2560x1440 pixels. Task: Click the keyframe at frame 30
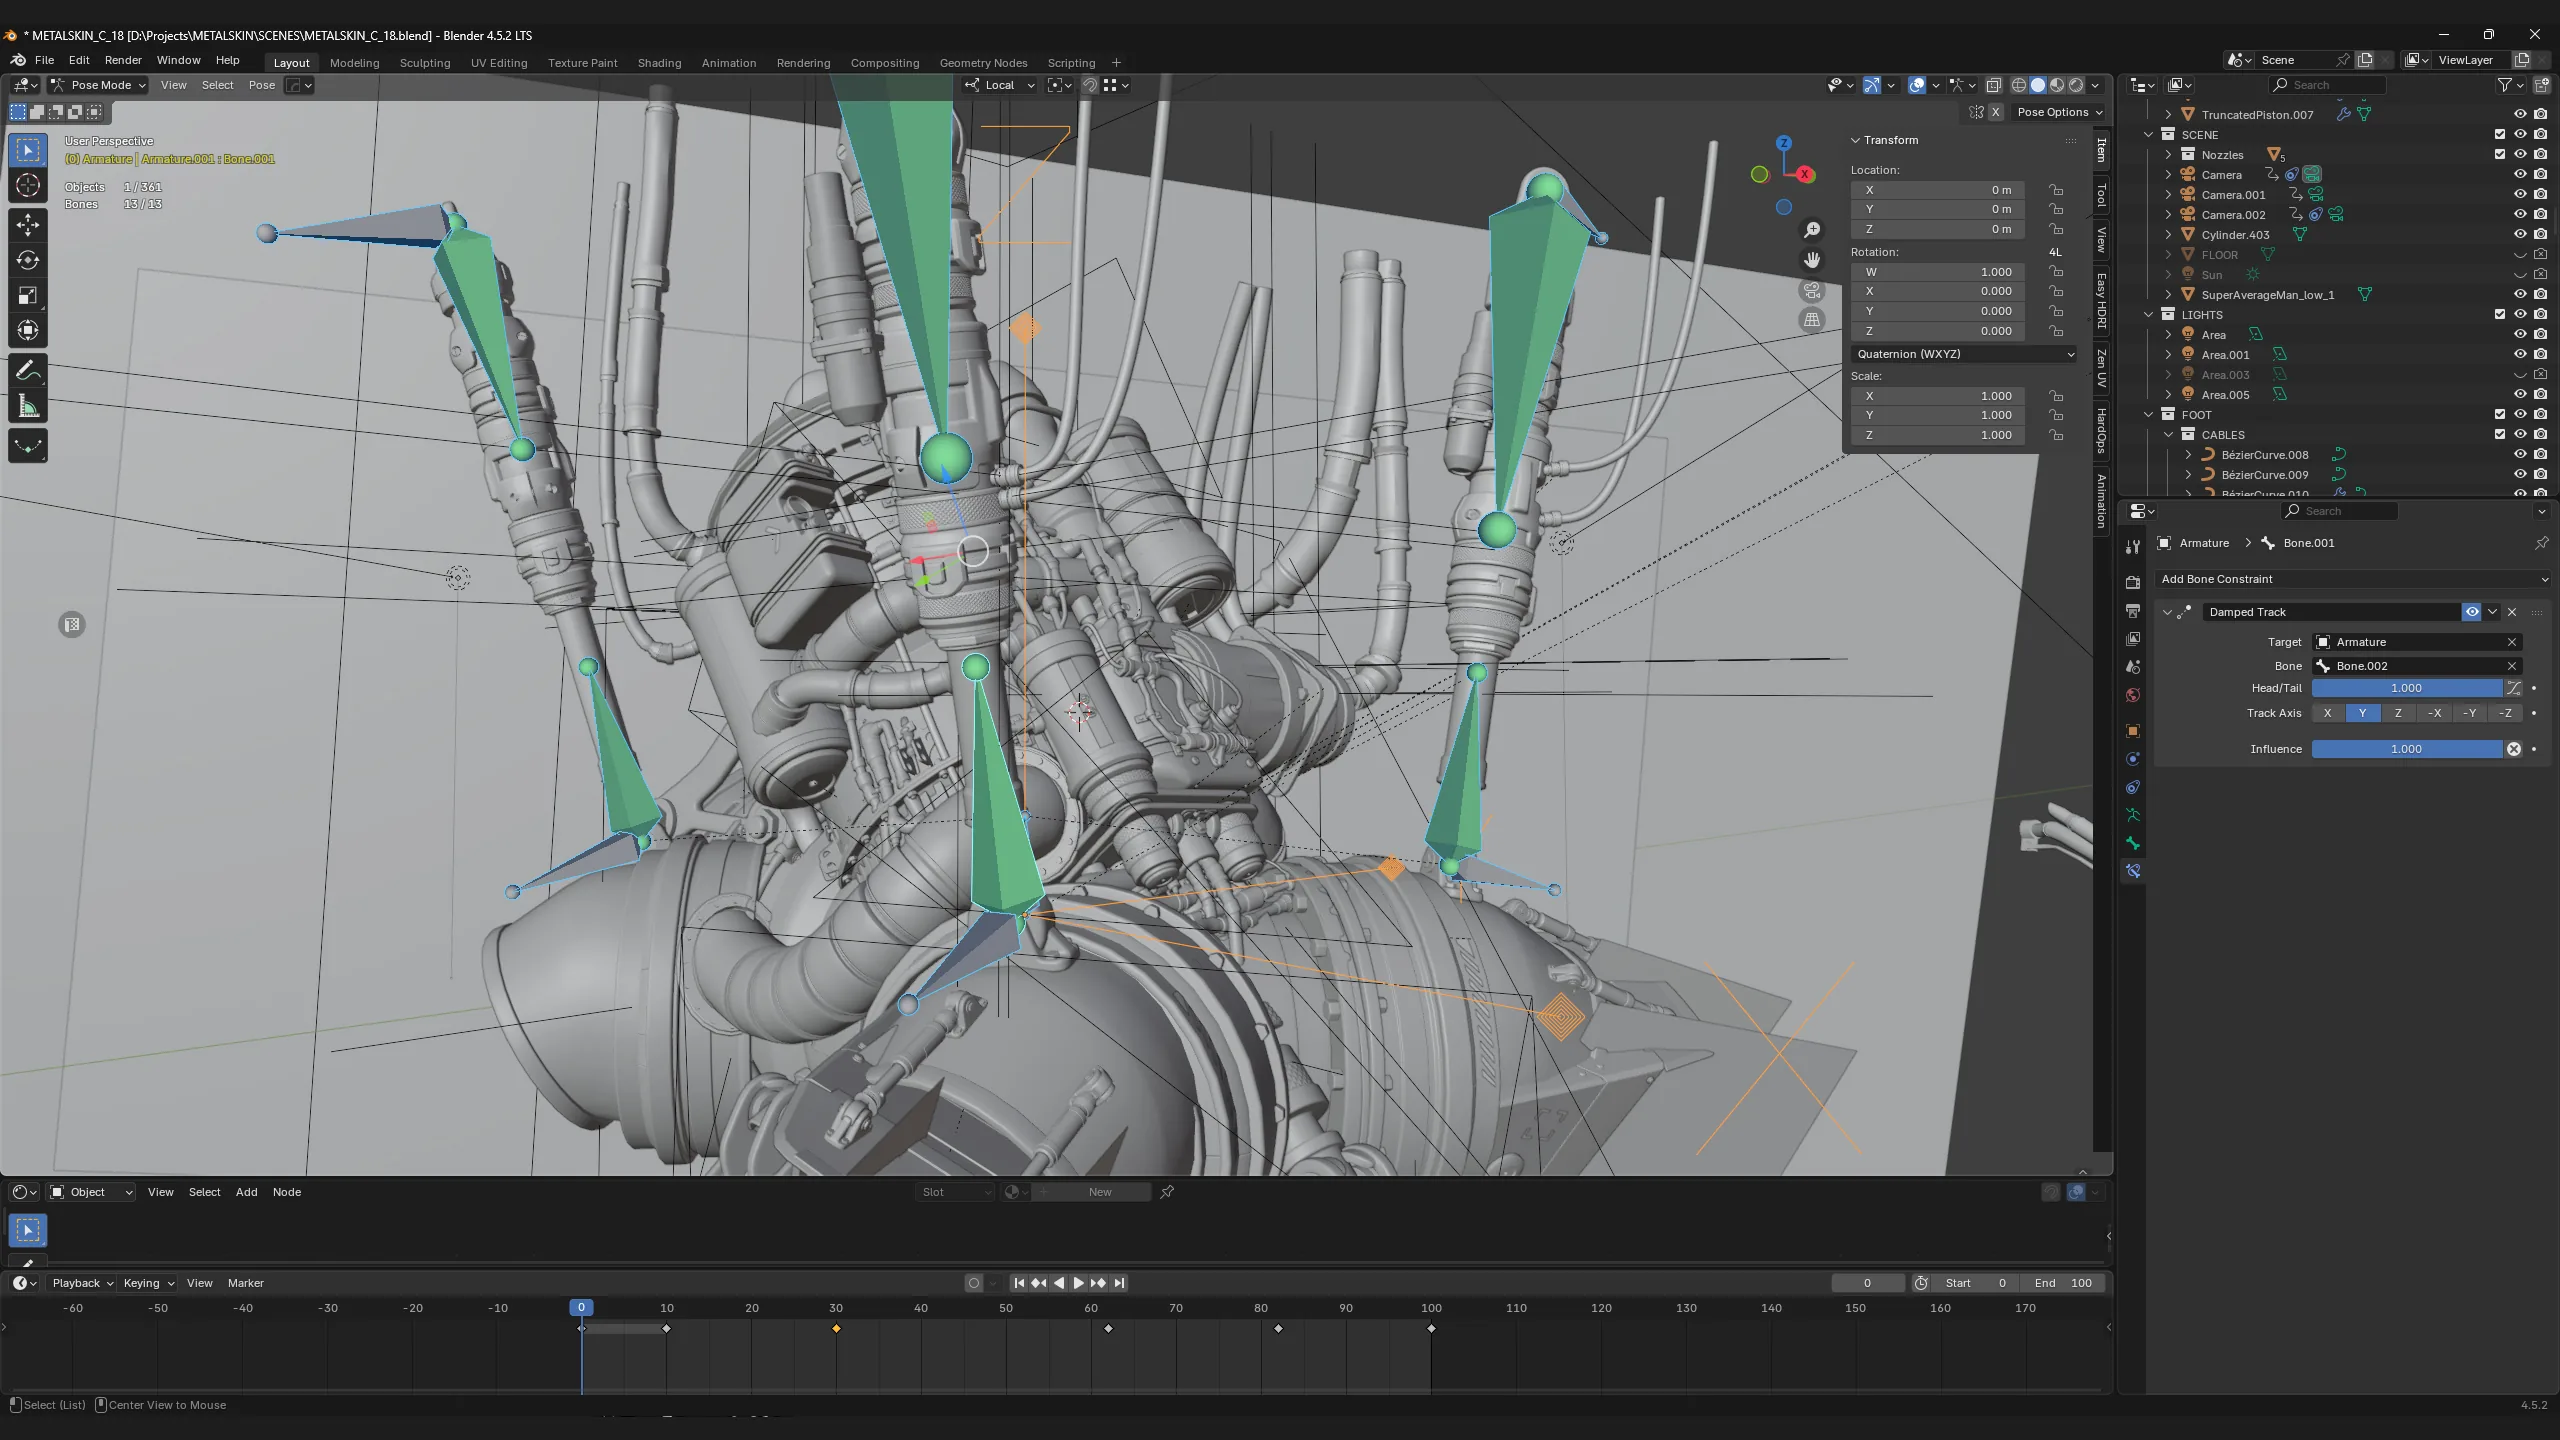pos(836,1329)
